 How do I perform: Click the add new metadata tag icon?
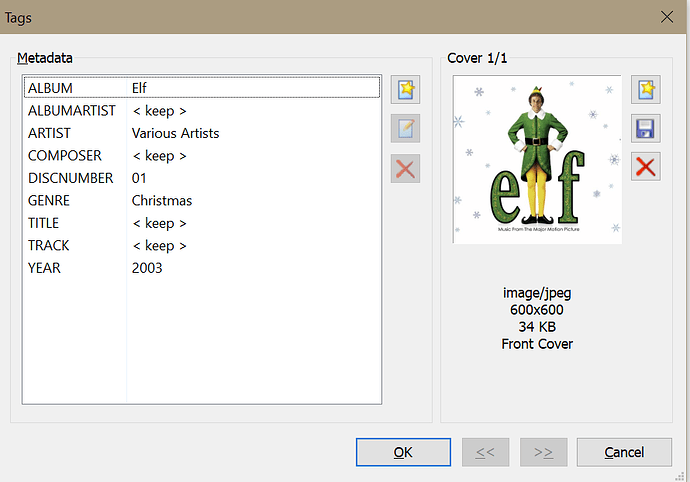coord(405,89)
